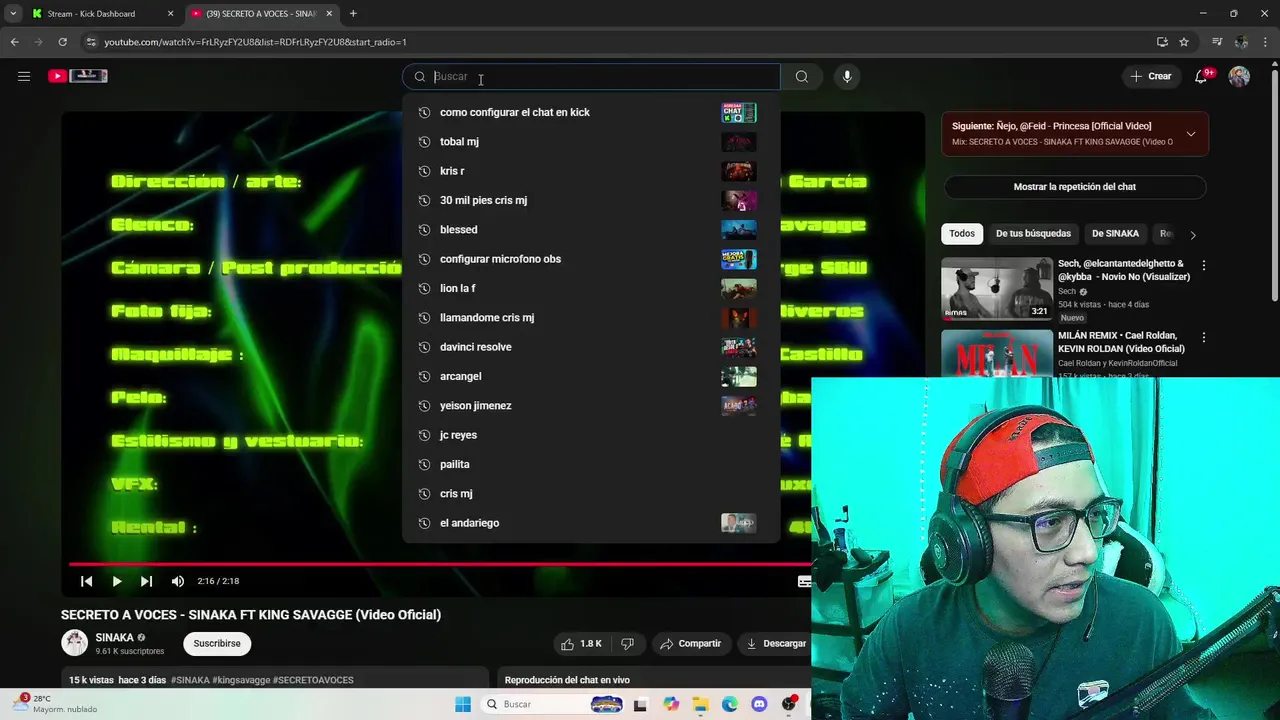
Task: Go to the YouTube home logo
Action: [78, 76]
